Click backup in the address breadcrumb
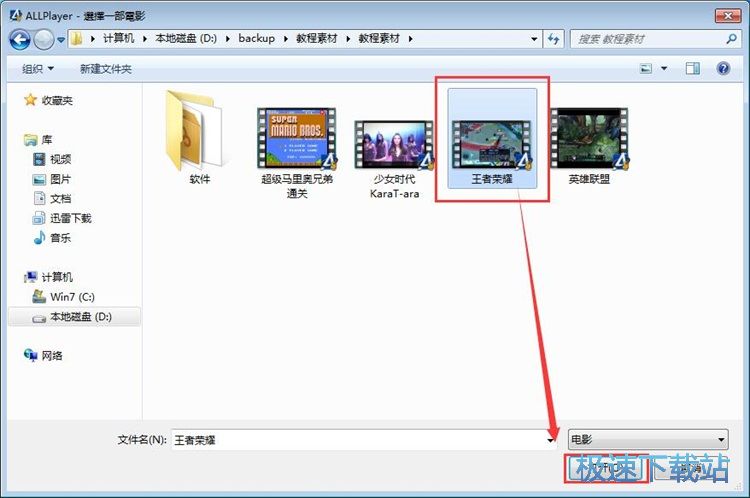Viewport: 750px width, 498px height. coord(256,39)
